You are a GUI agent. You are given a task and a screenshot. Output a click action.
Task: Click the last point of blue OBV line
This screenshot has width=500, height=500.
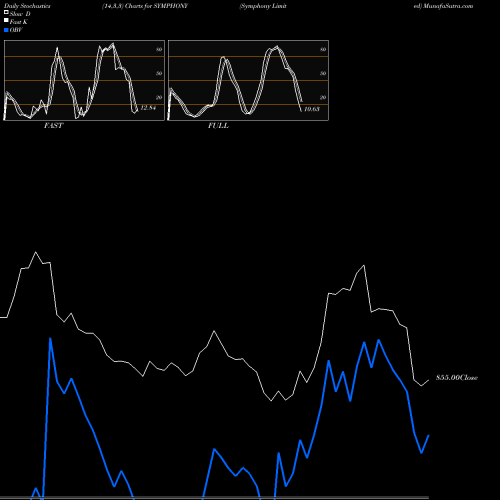point(429,435)
